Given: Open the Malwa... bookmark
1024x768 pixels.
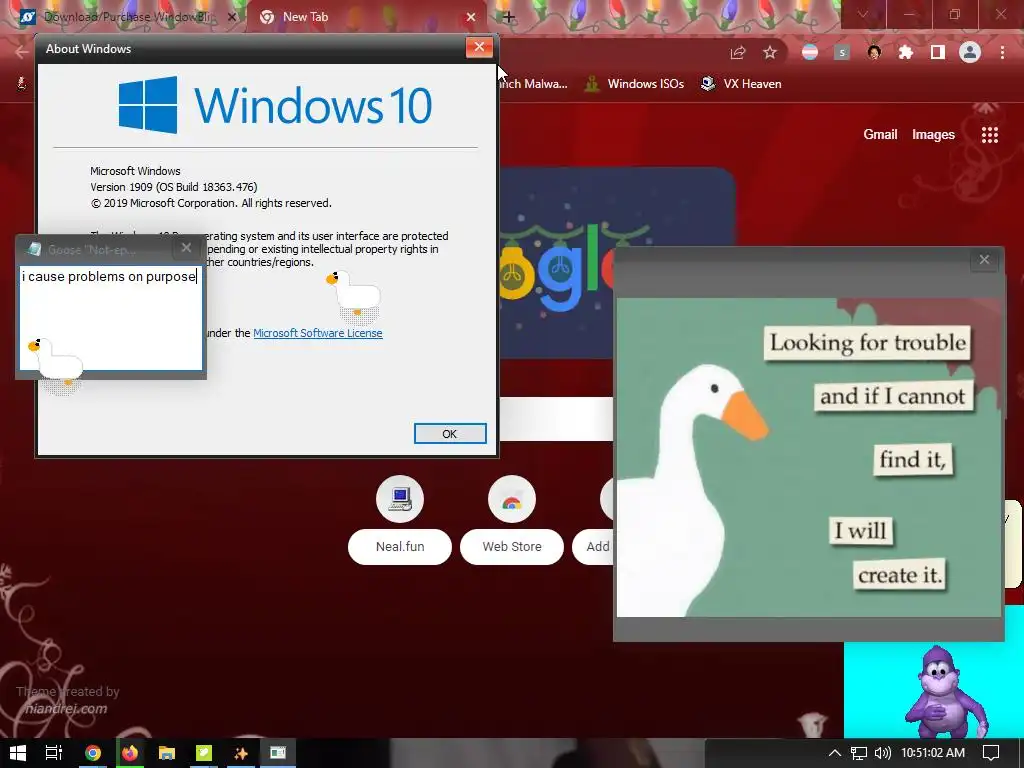Looking at the screenshot, I should coord(532,84).
